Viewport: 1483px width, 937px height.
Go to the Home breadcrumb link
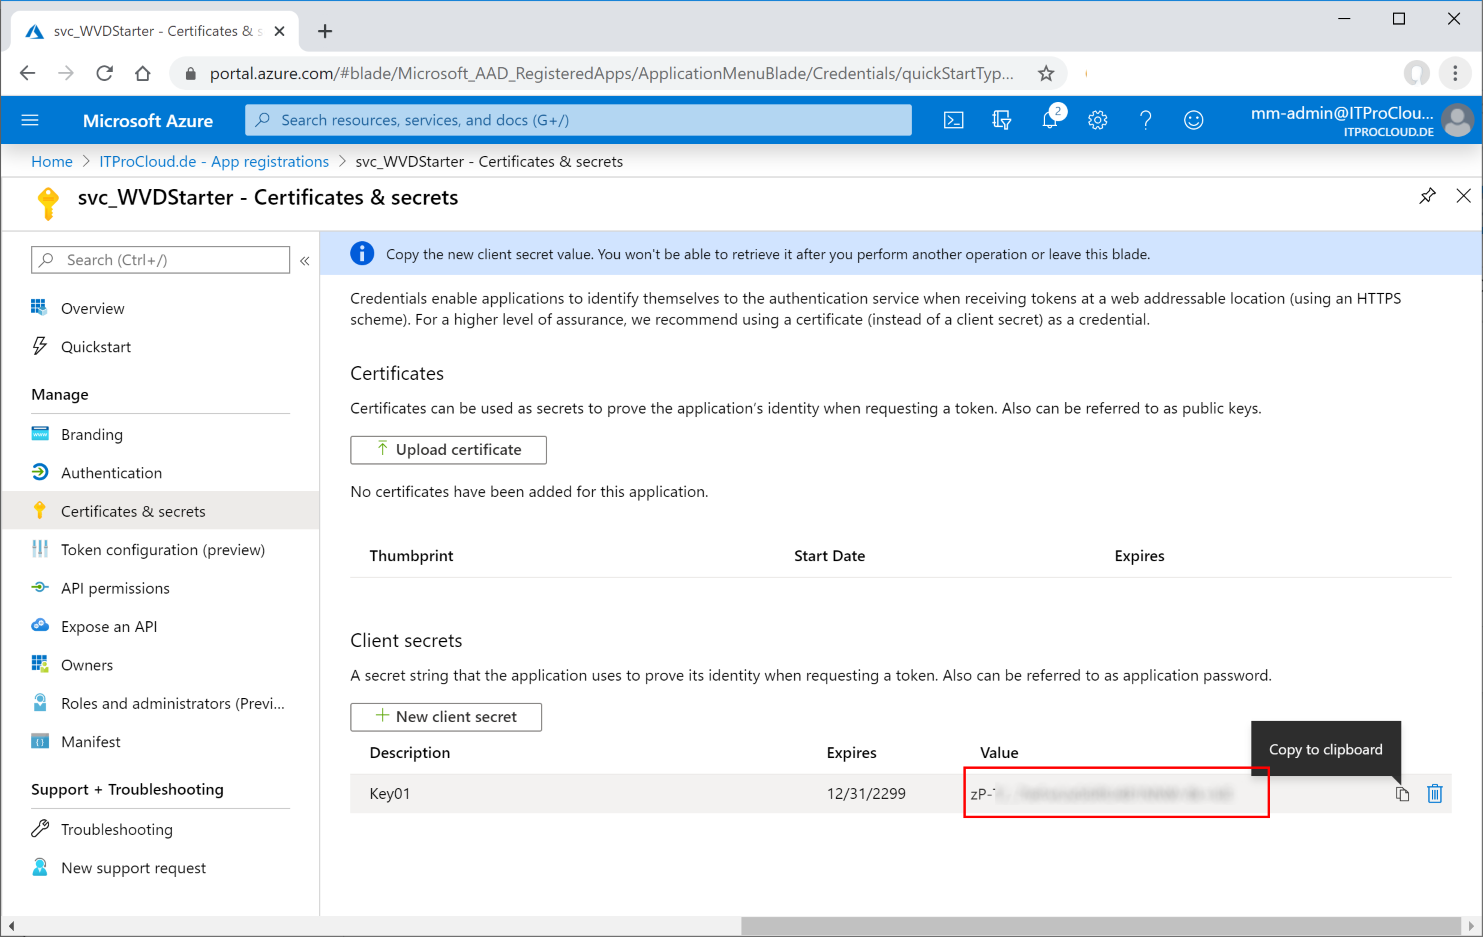(x=52, y=161)
